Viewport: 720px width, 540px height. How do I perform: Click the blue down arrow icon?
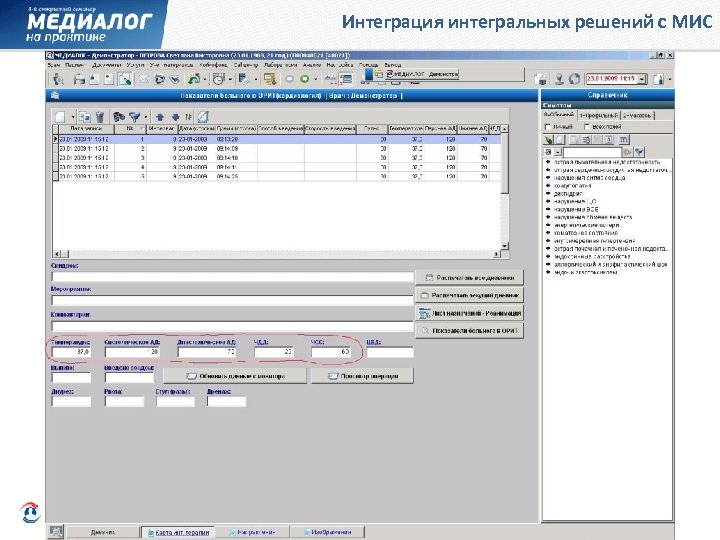point(175,117)
